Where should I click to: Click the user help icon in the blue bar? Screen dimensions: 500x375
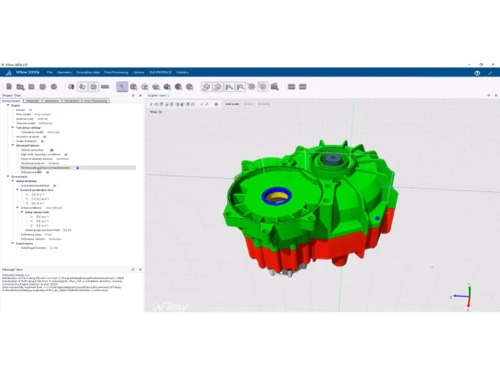click(477, 73)
